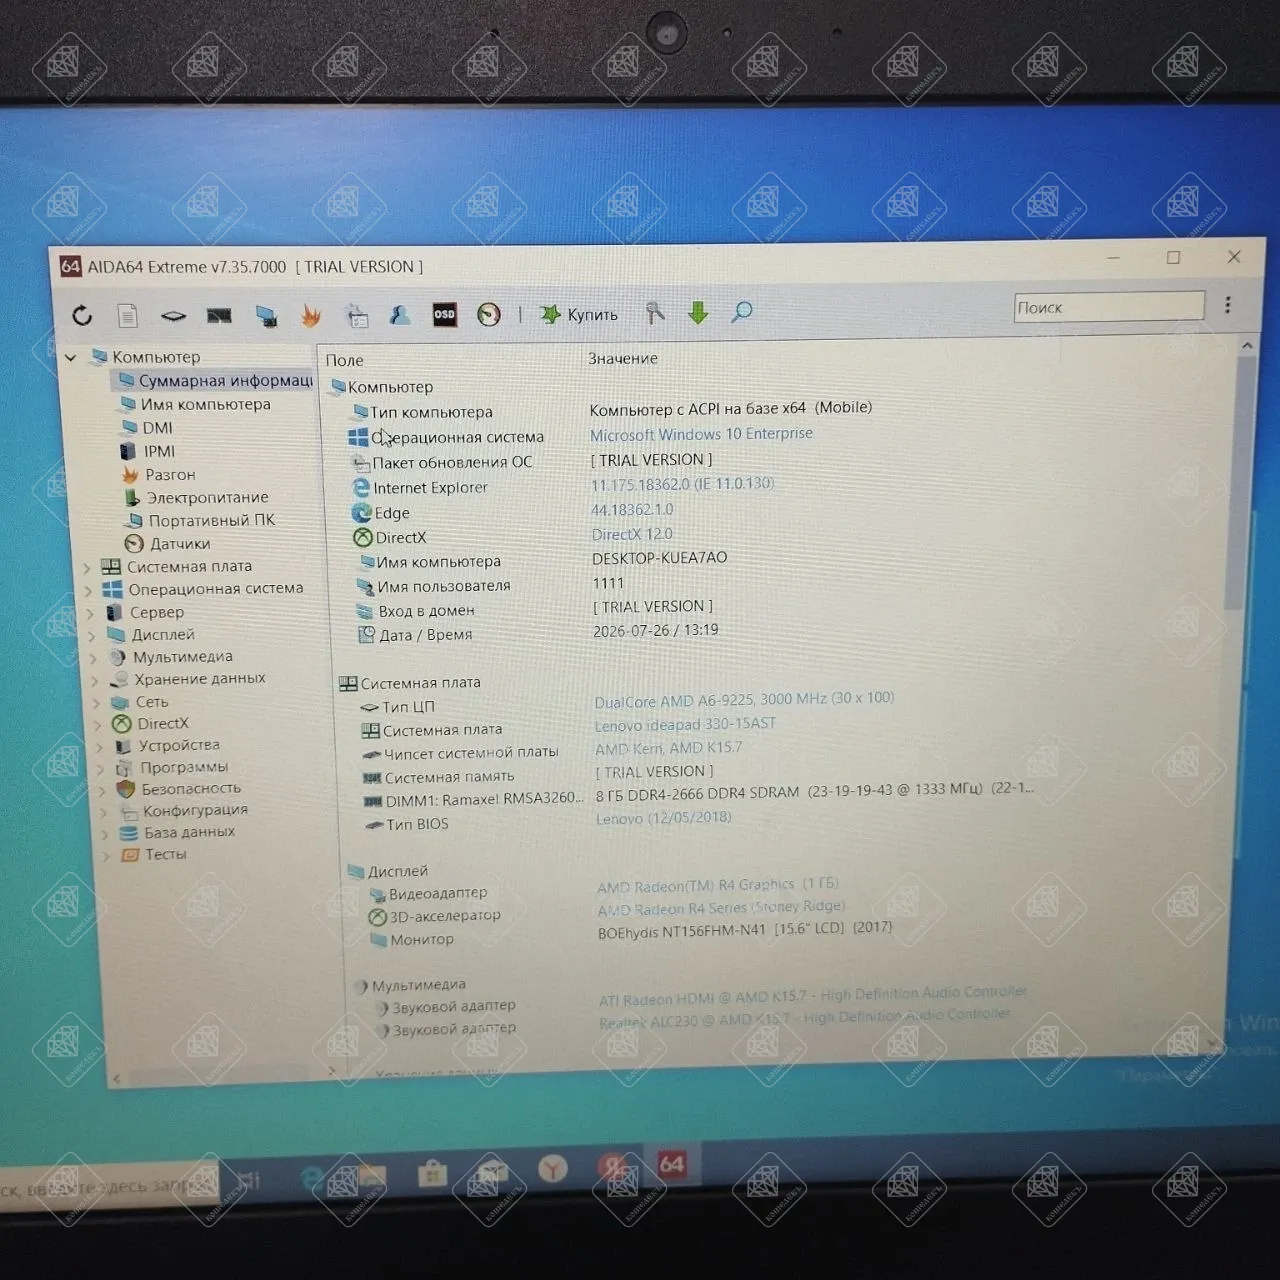Open the Report icon in the toolbar
Viewport: 1280px width, 1280px height.
point(127,316)
